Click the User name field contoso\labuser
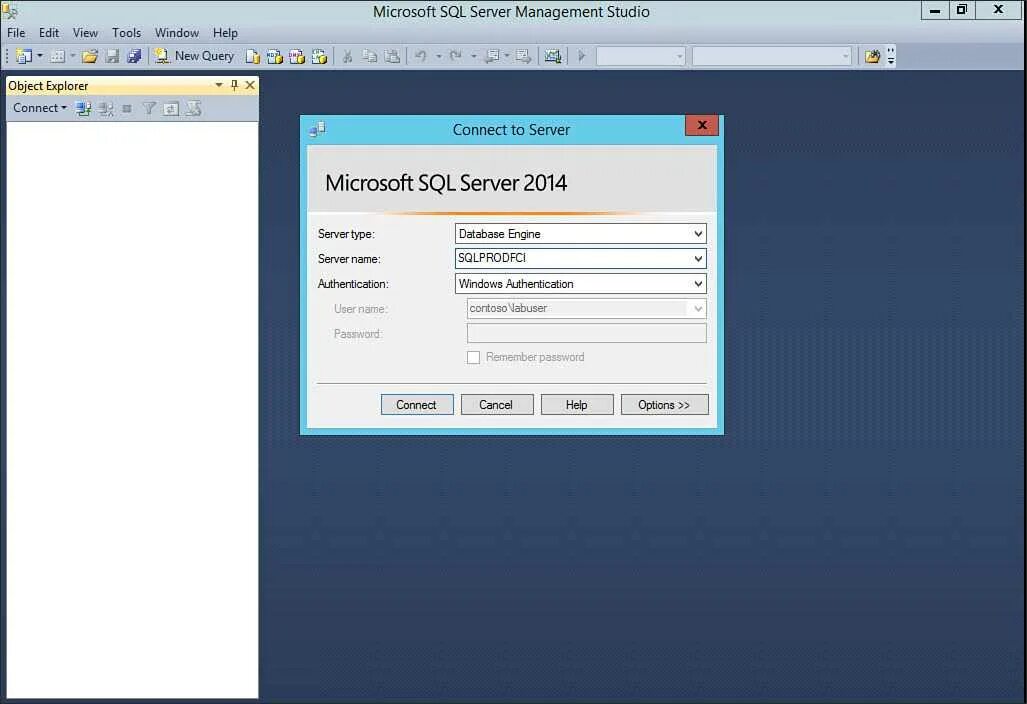The height and width of the screenshot is (704, 1027). pos(586,308)
